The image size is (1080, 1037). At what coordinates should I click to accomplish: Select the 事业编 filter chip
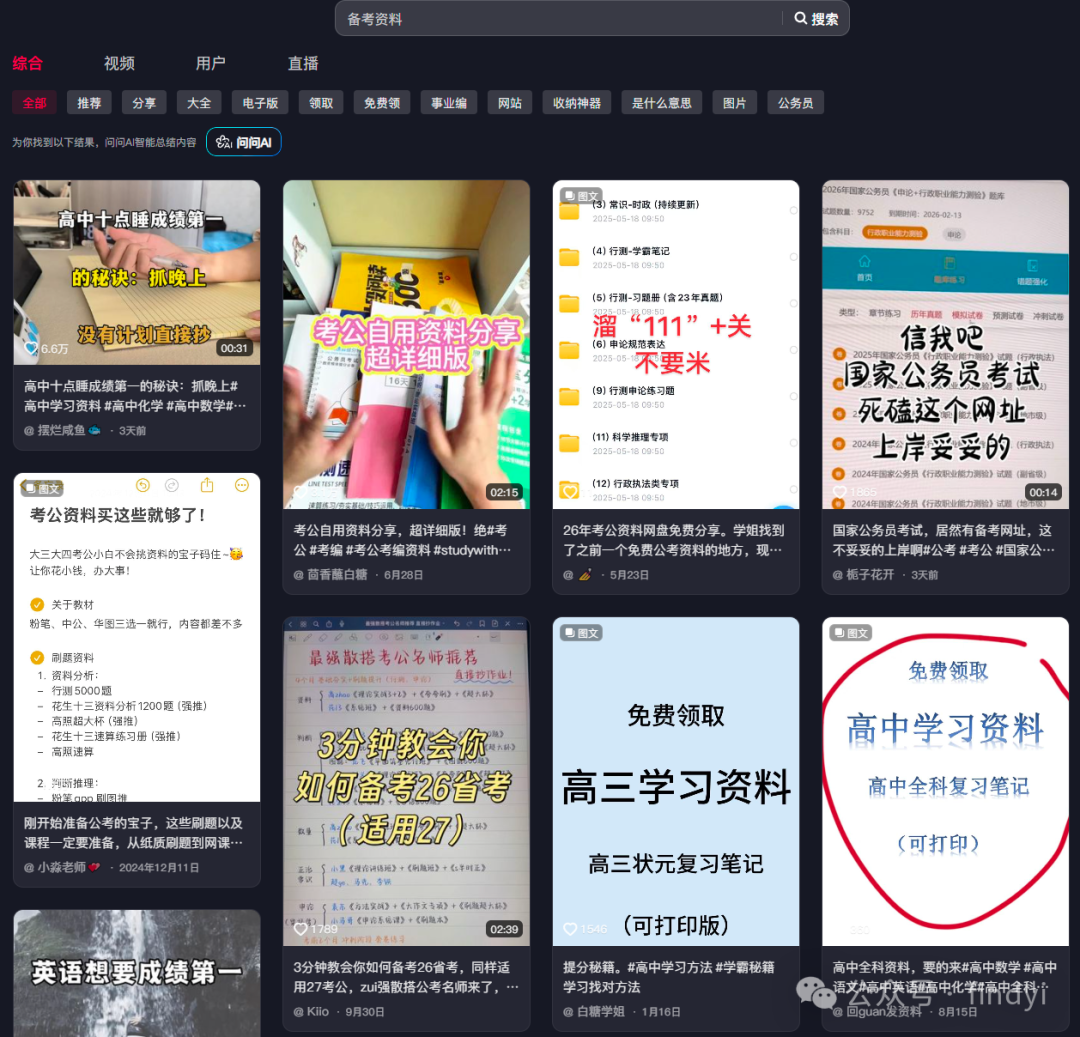point(449,103)
